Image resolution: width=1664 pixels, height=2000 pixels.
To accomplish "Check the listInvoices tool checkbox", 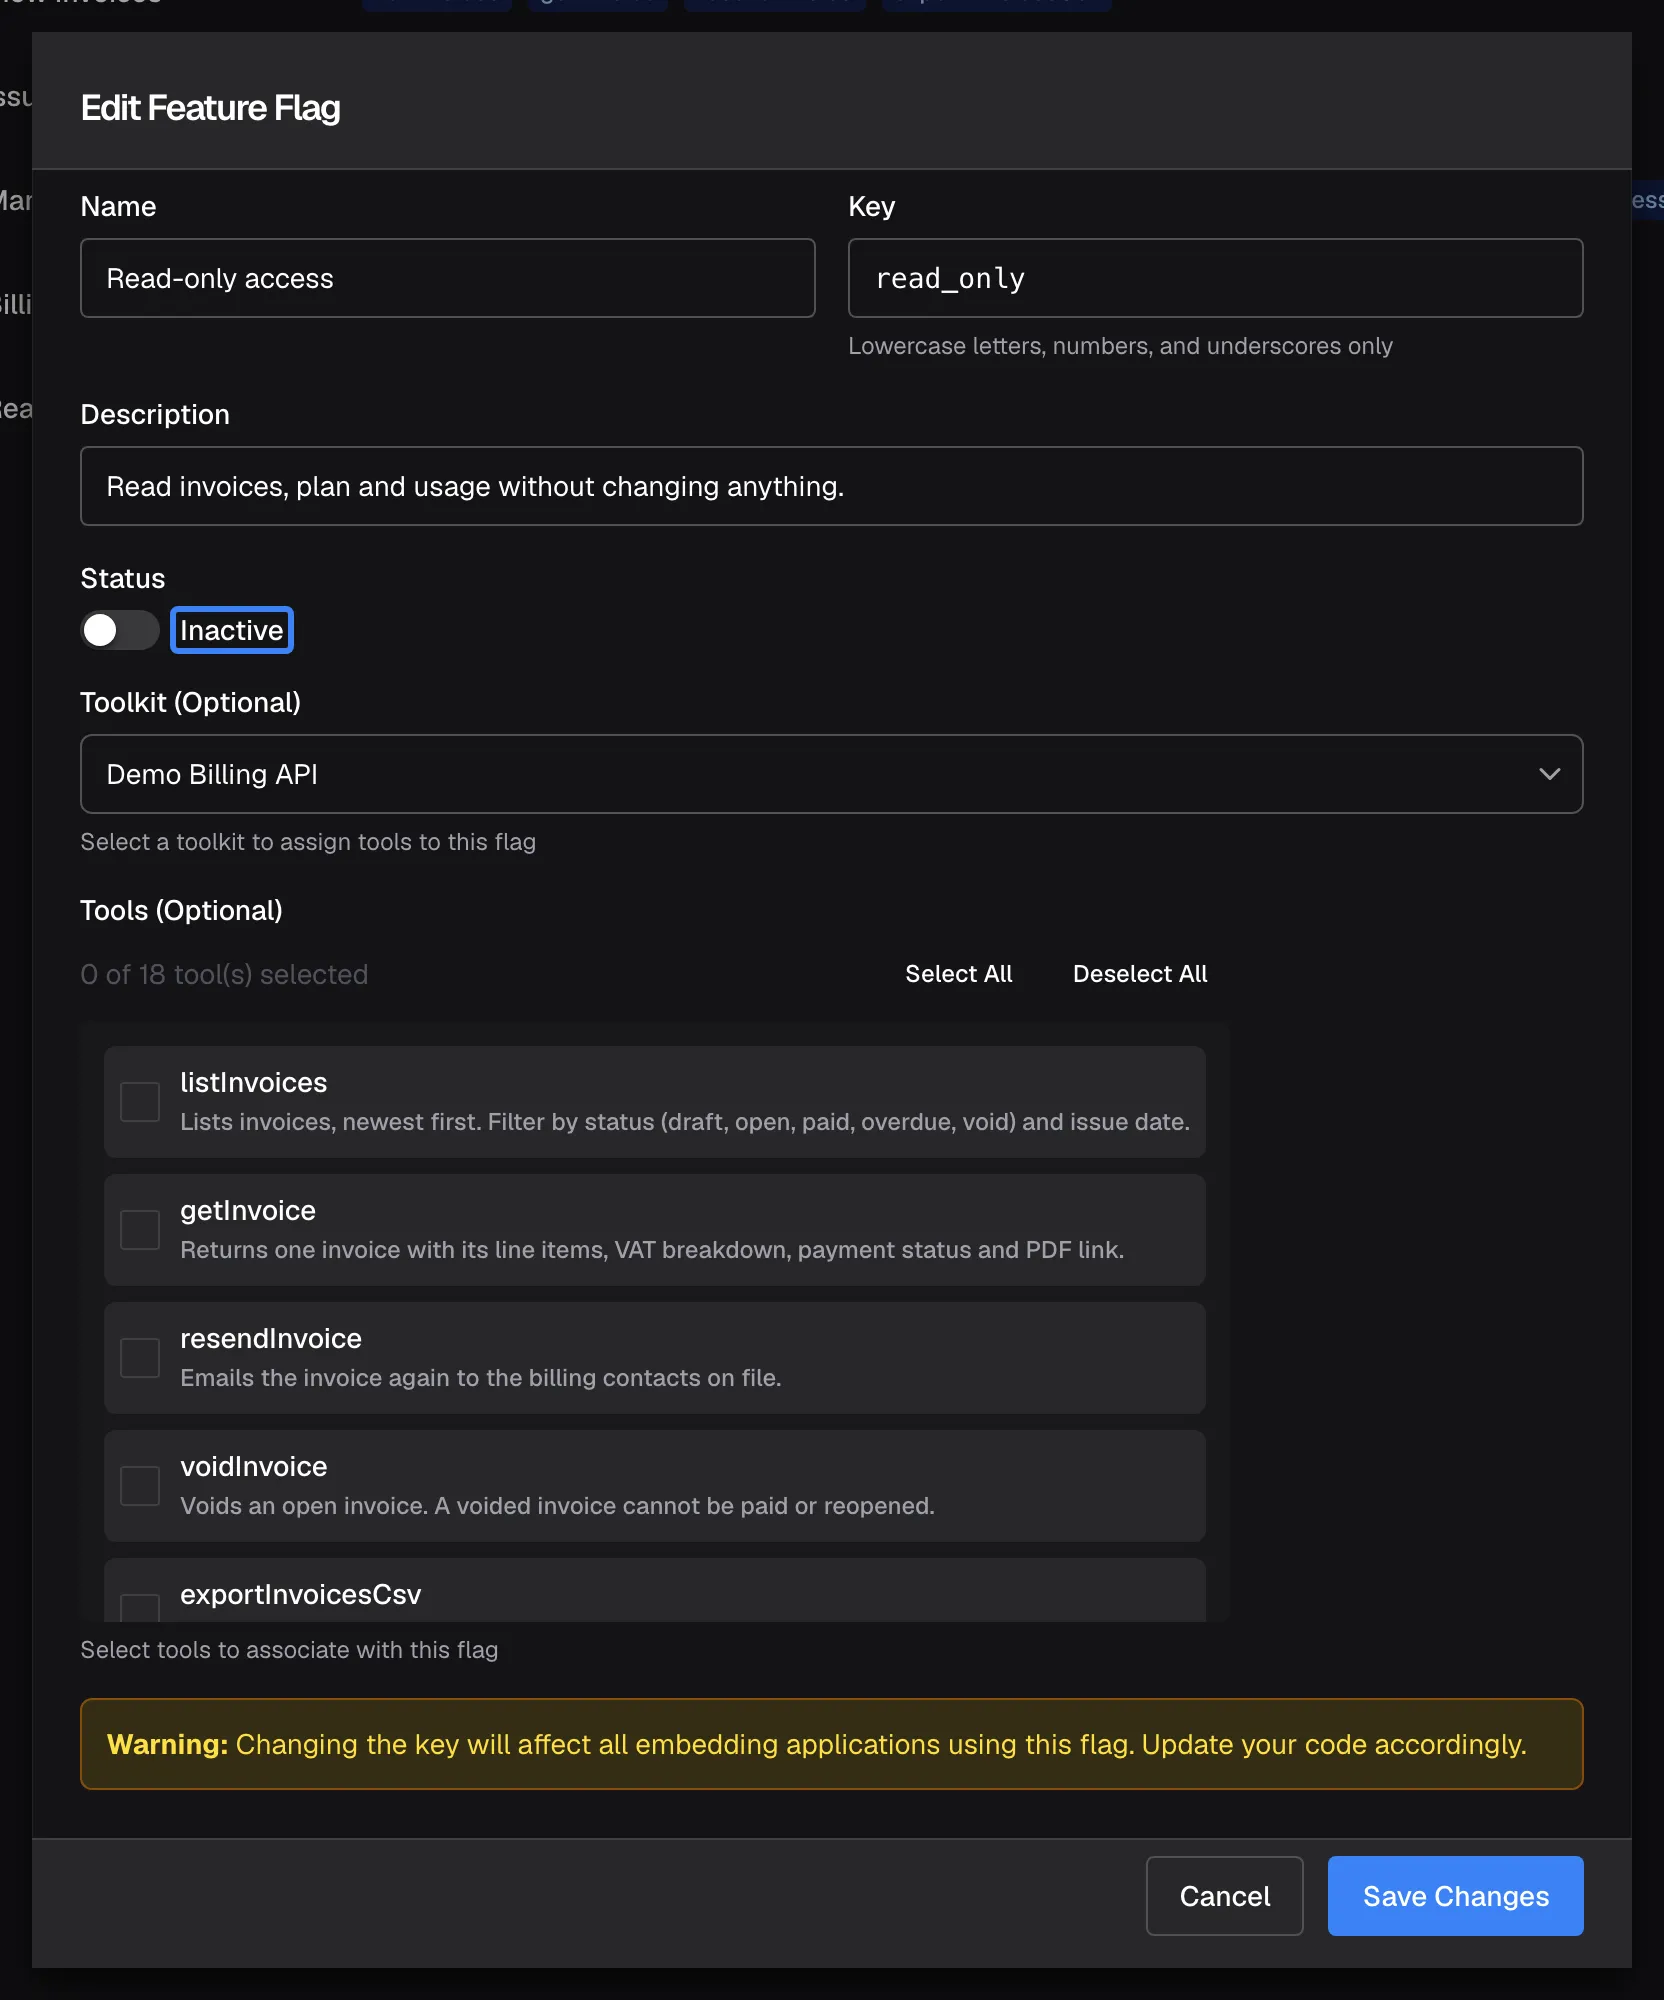I will point(140,1102).
